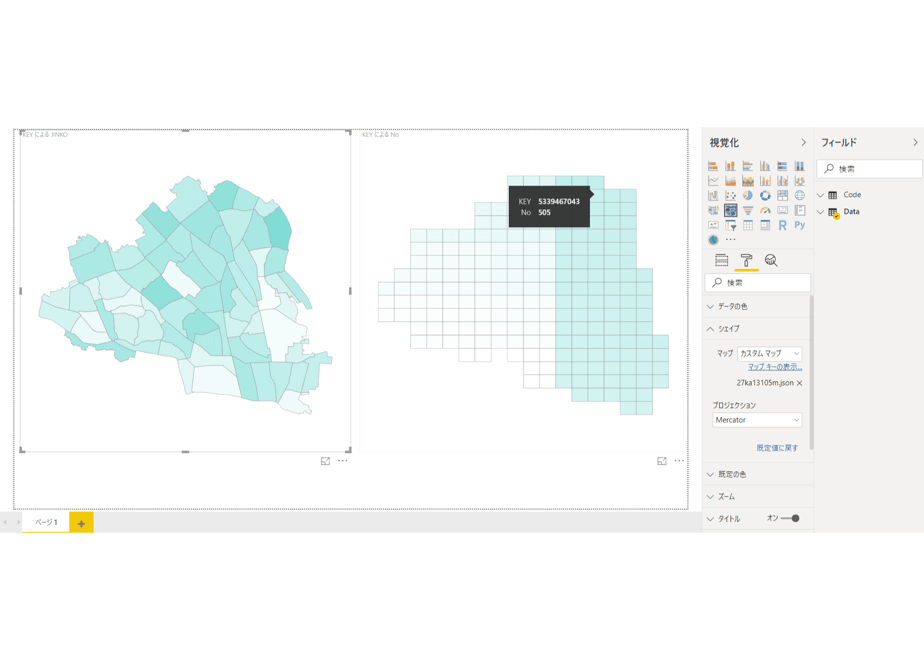The image size is (924, 660).
Task: Select the line and clustered column visual
Action: (782, 180)
